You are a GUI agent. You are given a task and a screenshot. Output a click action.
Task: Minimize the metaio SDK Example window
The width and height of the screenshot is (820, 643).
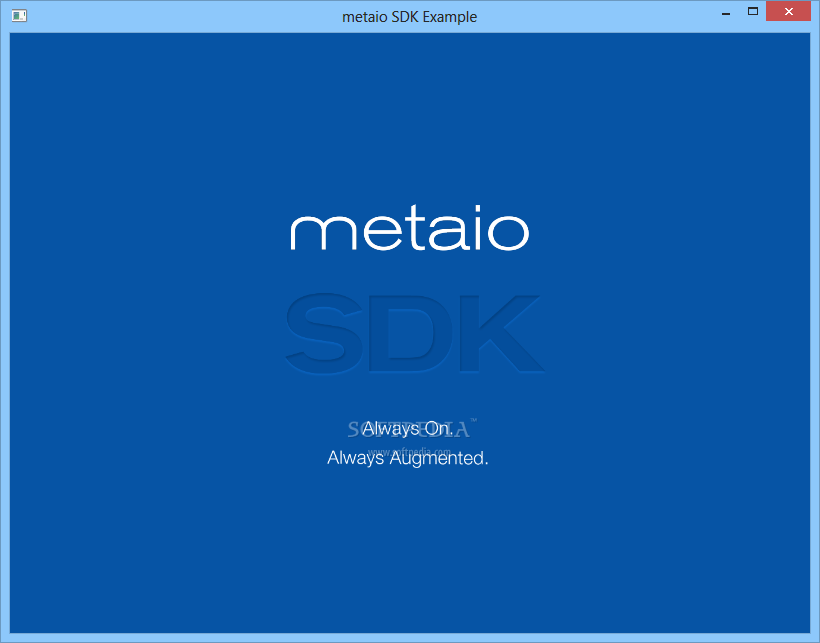tap(726, 13)
